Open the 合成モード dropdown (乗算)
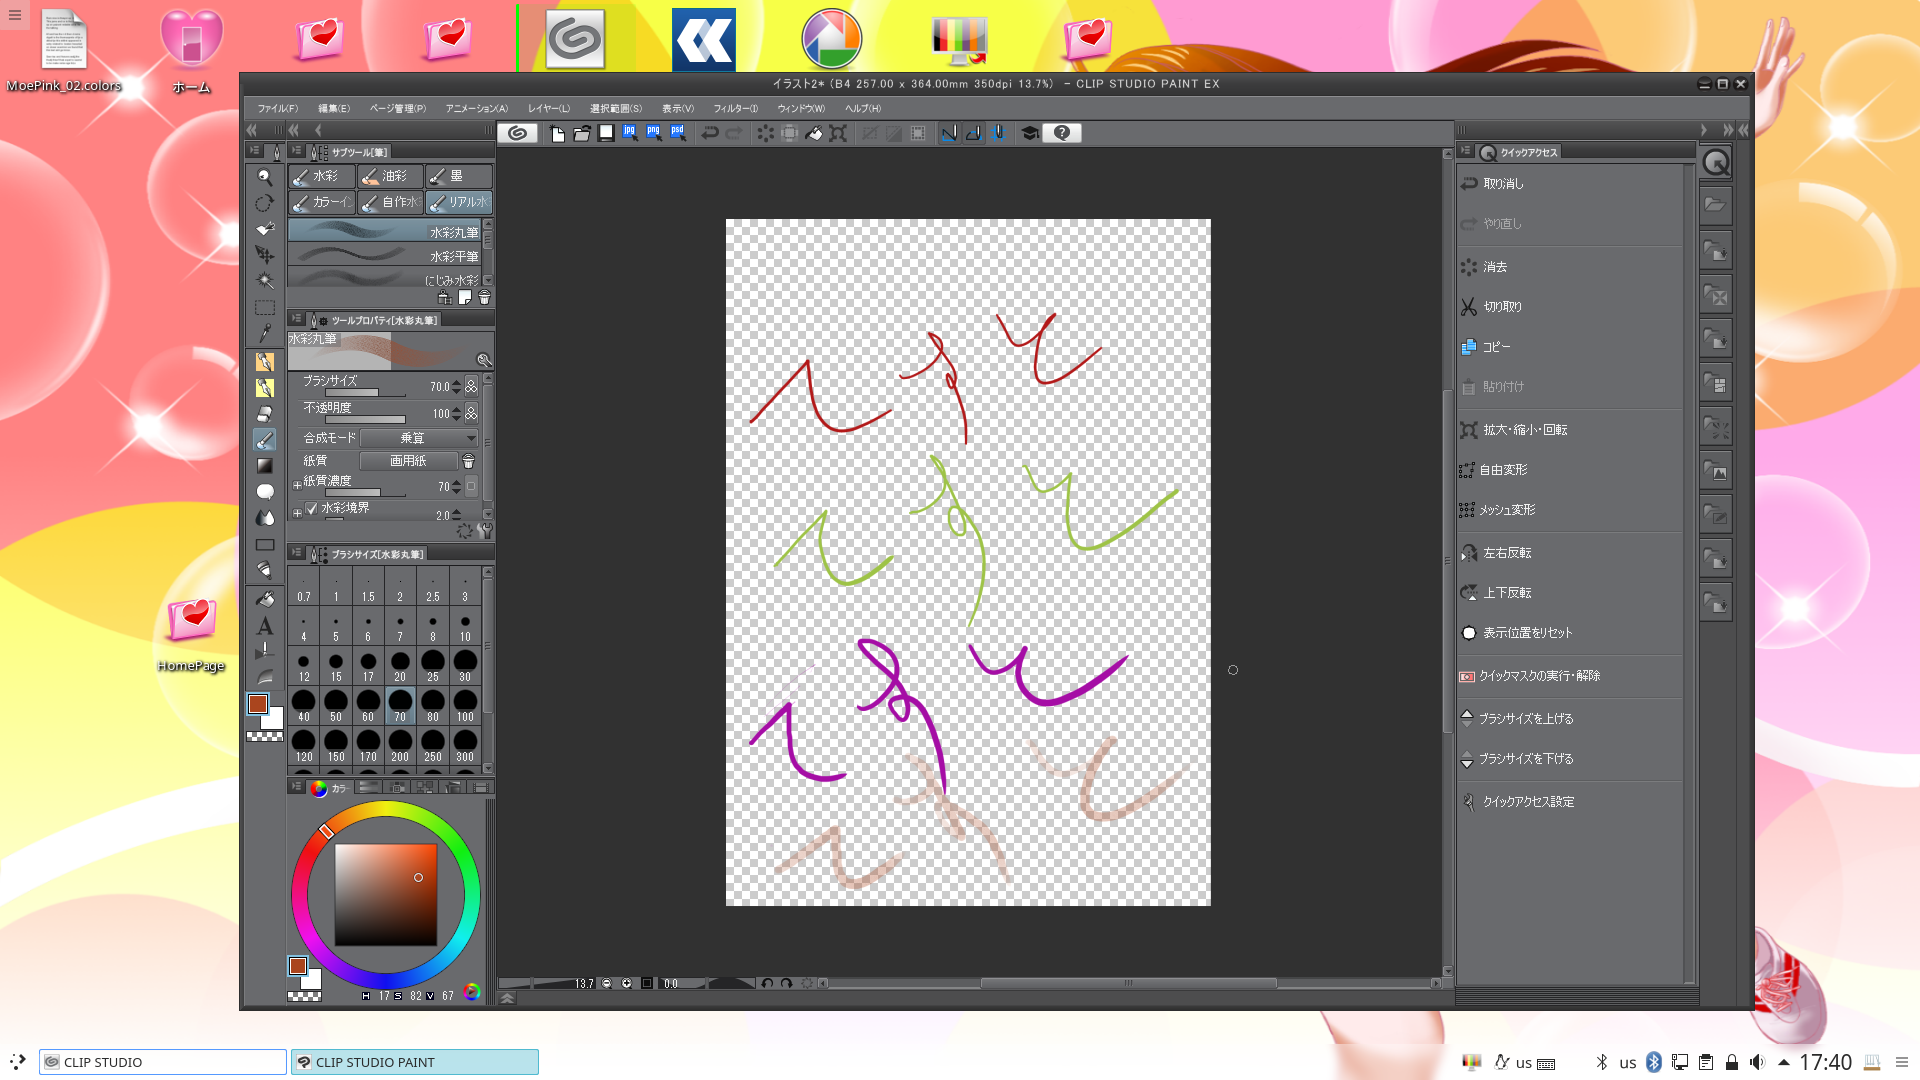1920x1080 pixels. pos(419,438)
